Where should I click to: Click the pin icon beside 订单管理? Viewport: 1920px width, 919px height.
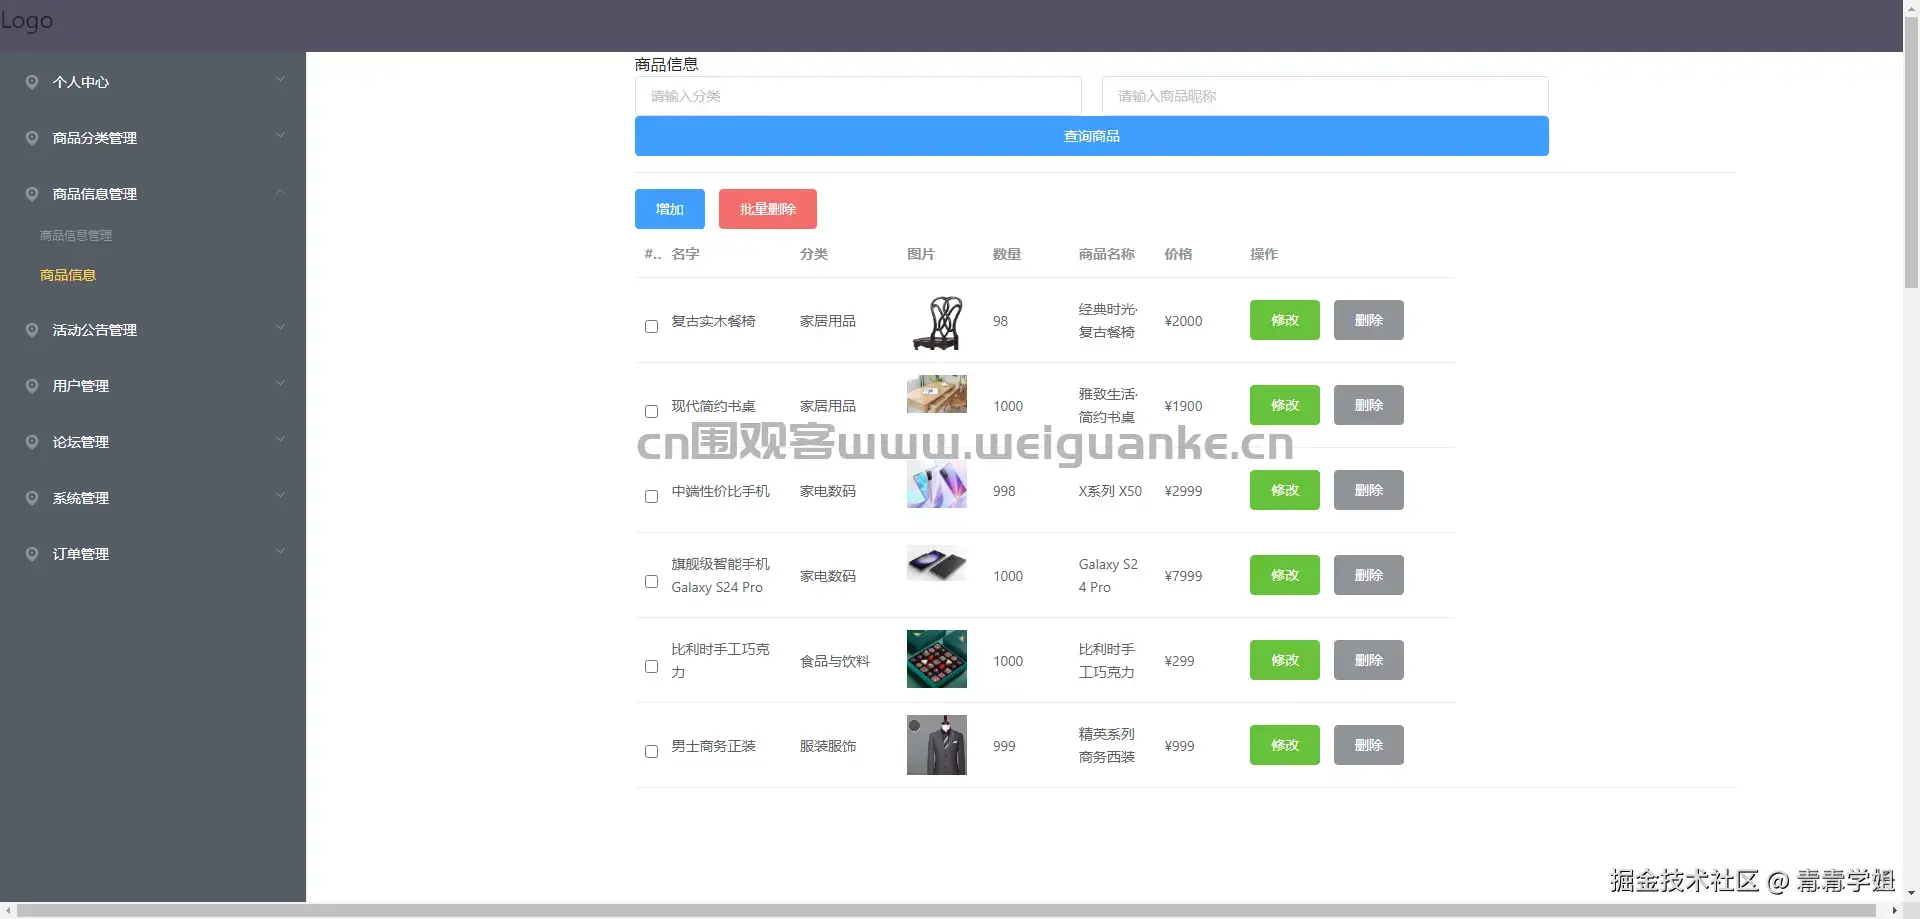32,554
